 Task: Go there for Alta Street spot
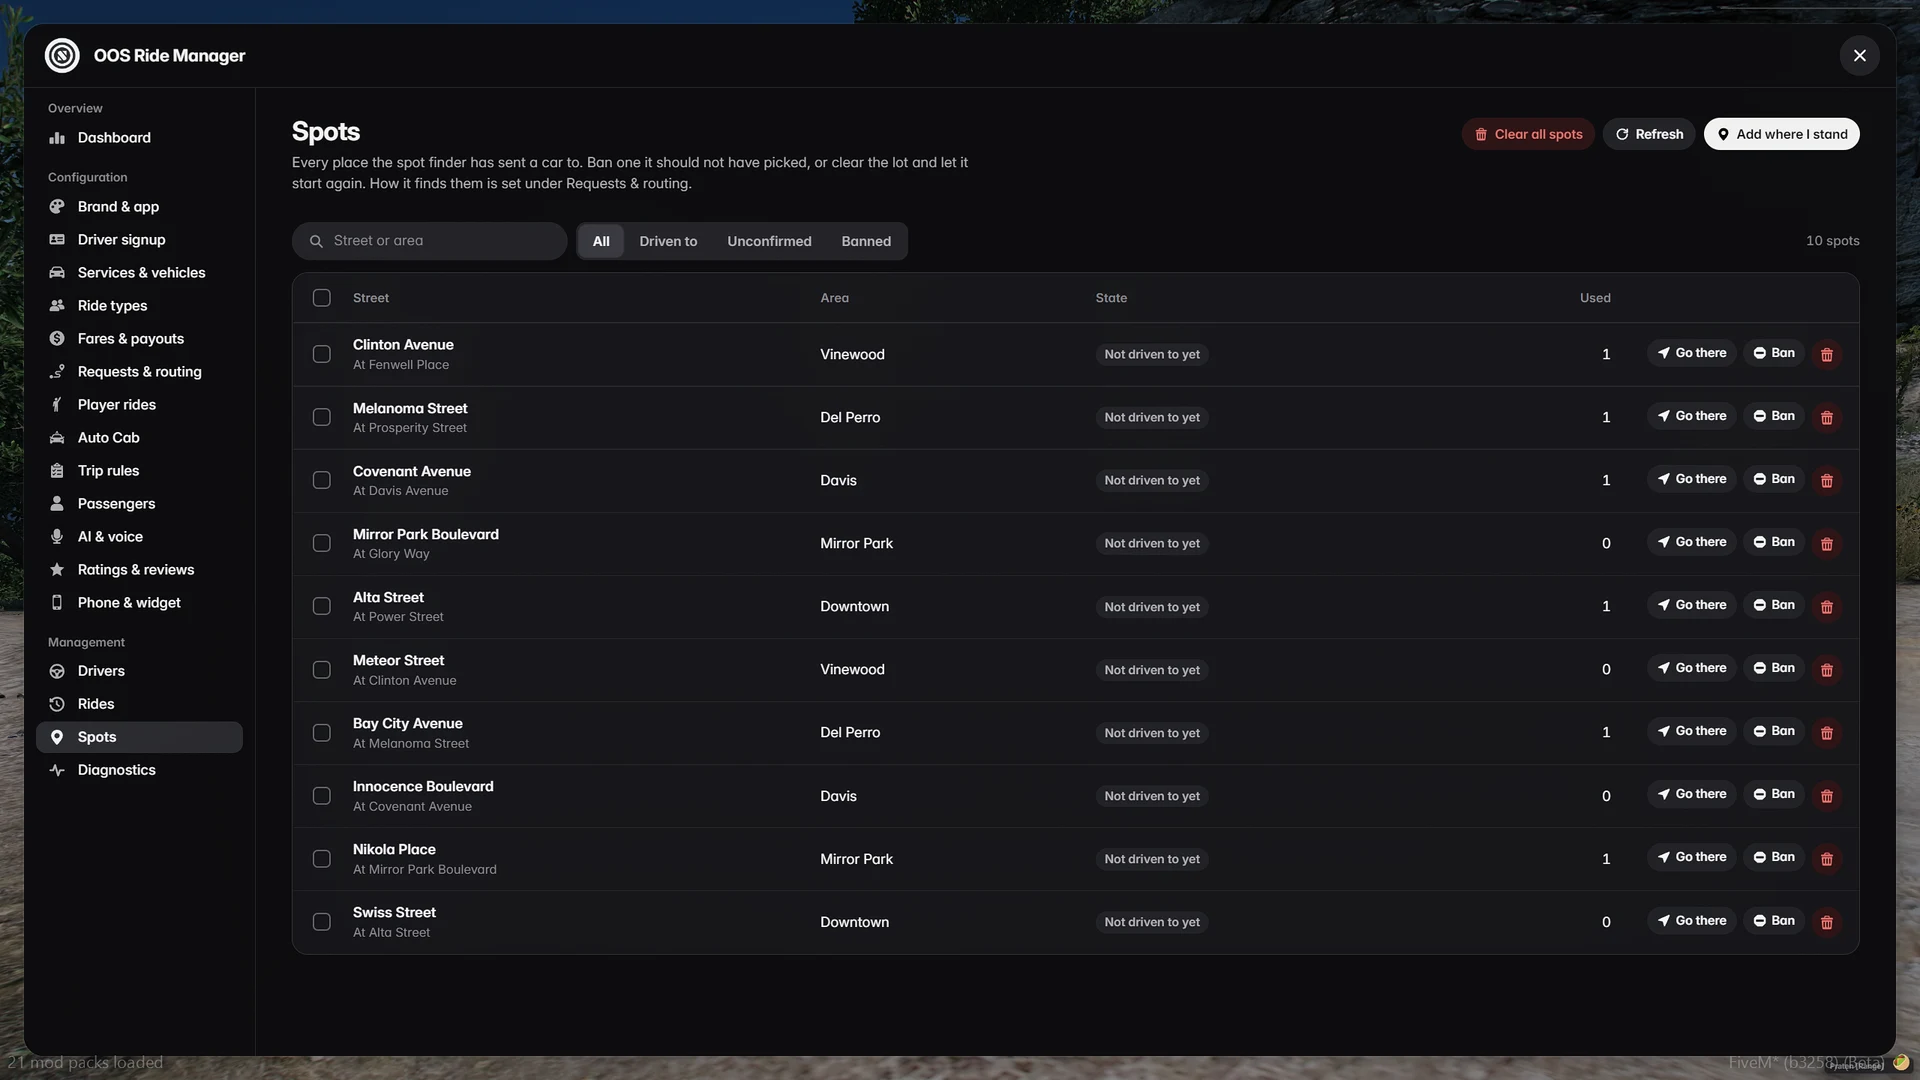pos(1692,605)
